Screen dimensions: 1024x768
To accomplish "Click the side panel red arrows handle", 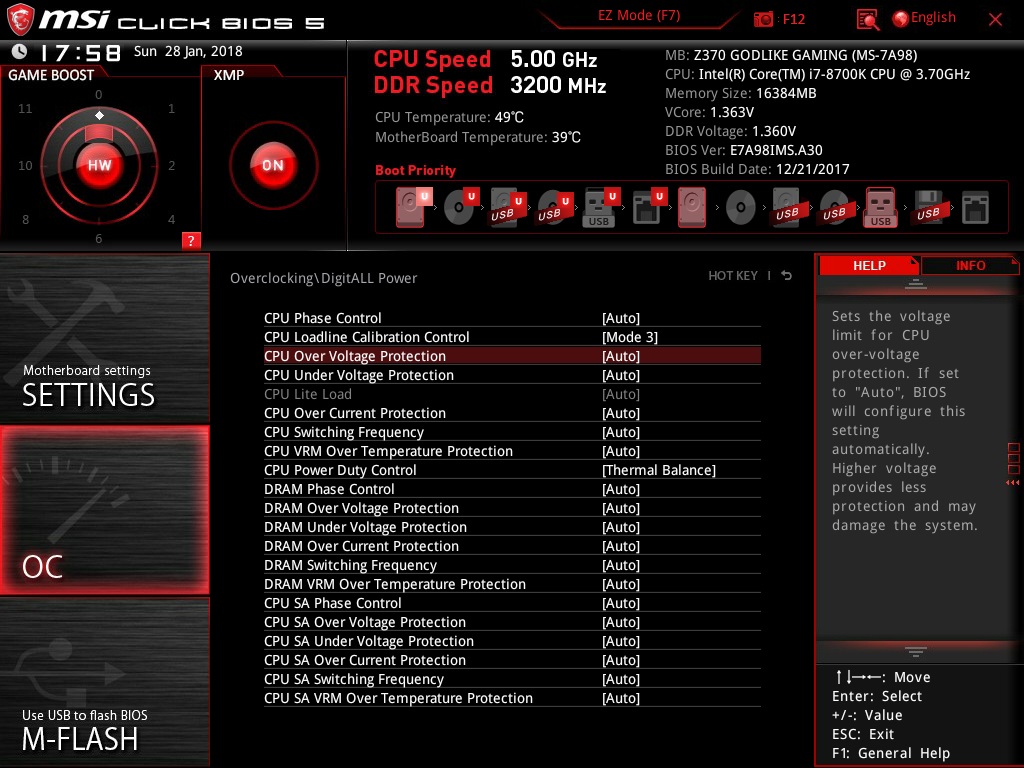I will 1012,483.
